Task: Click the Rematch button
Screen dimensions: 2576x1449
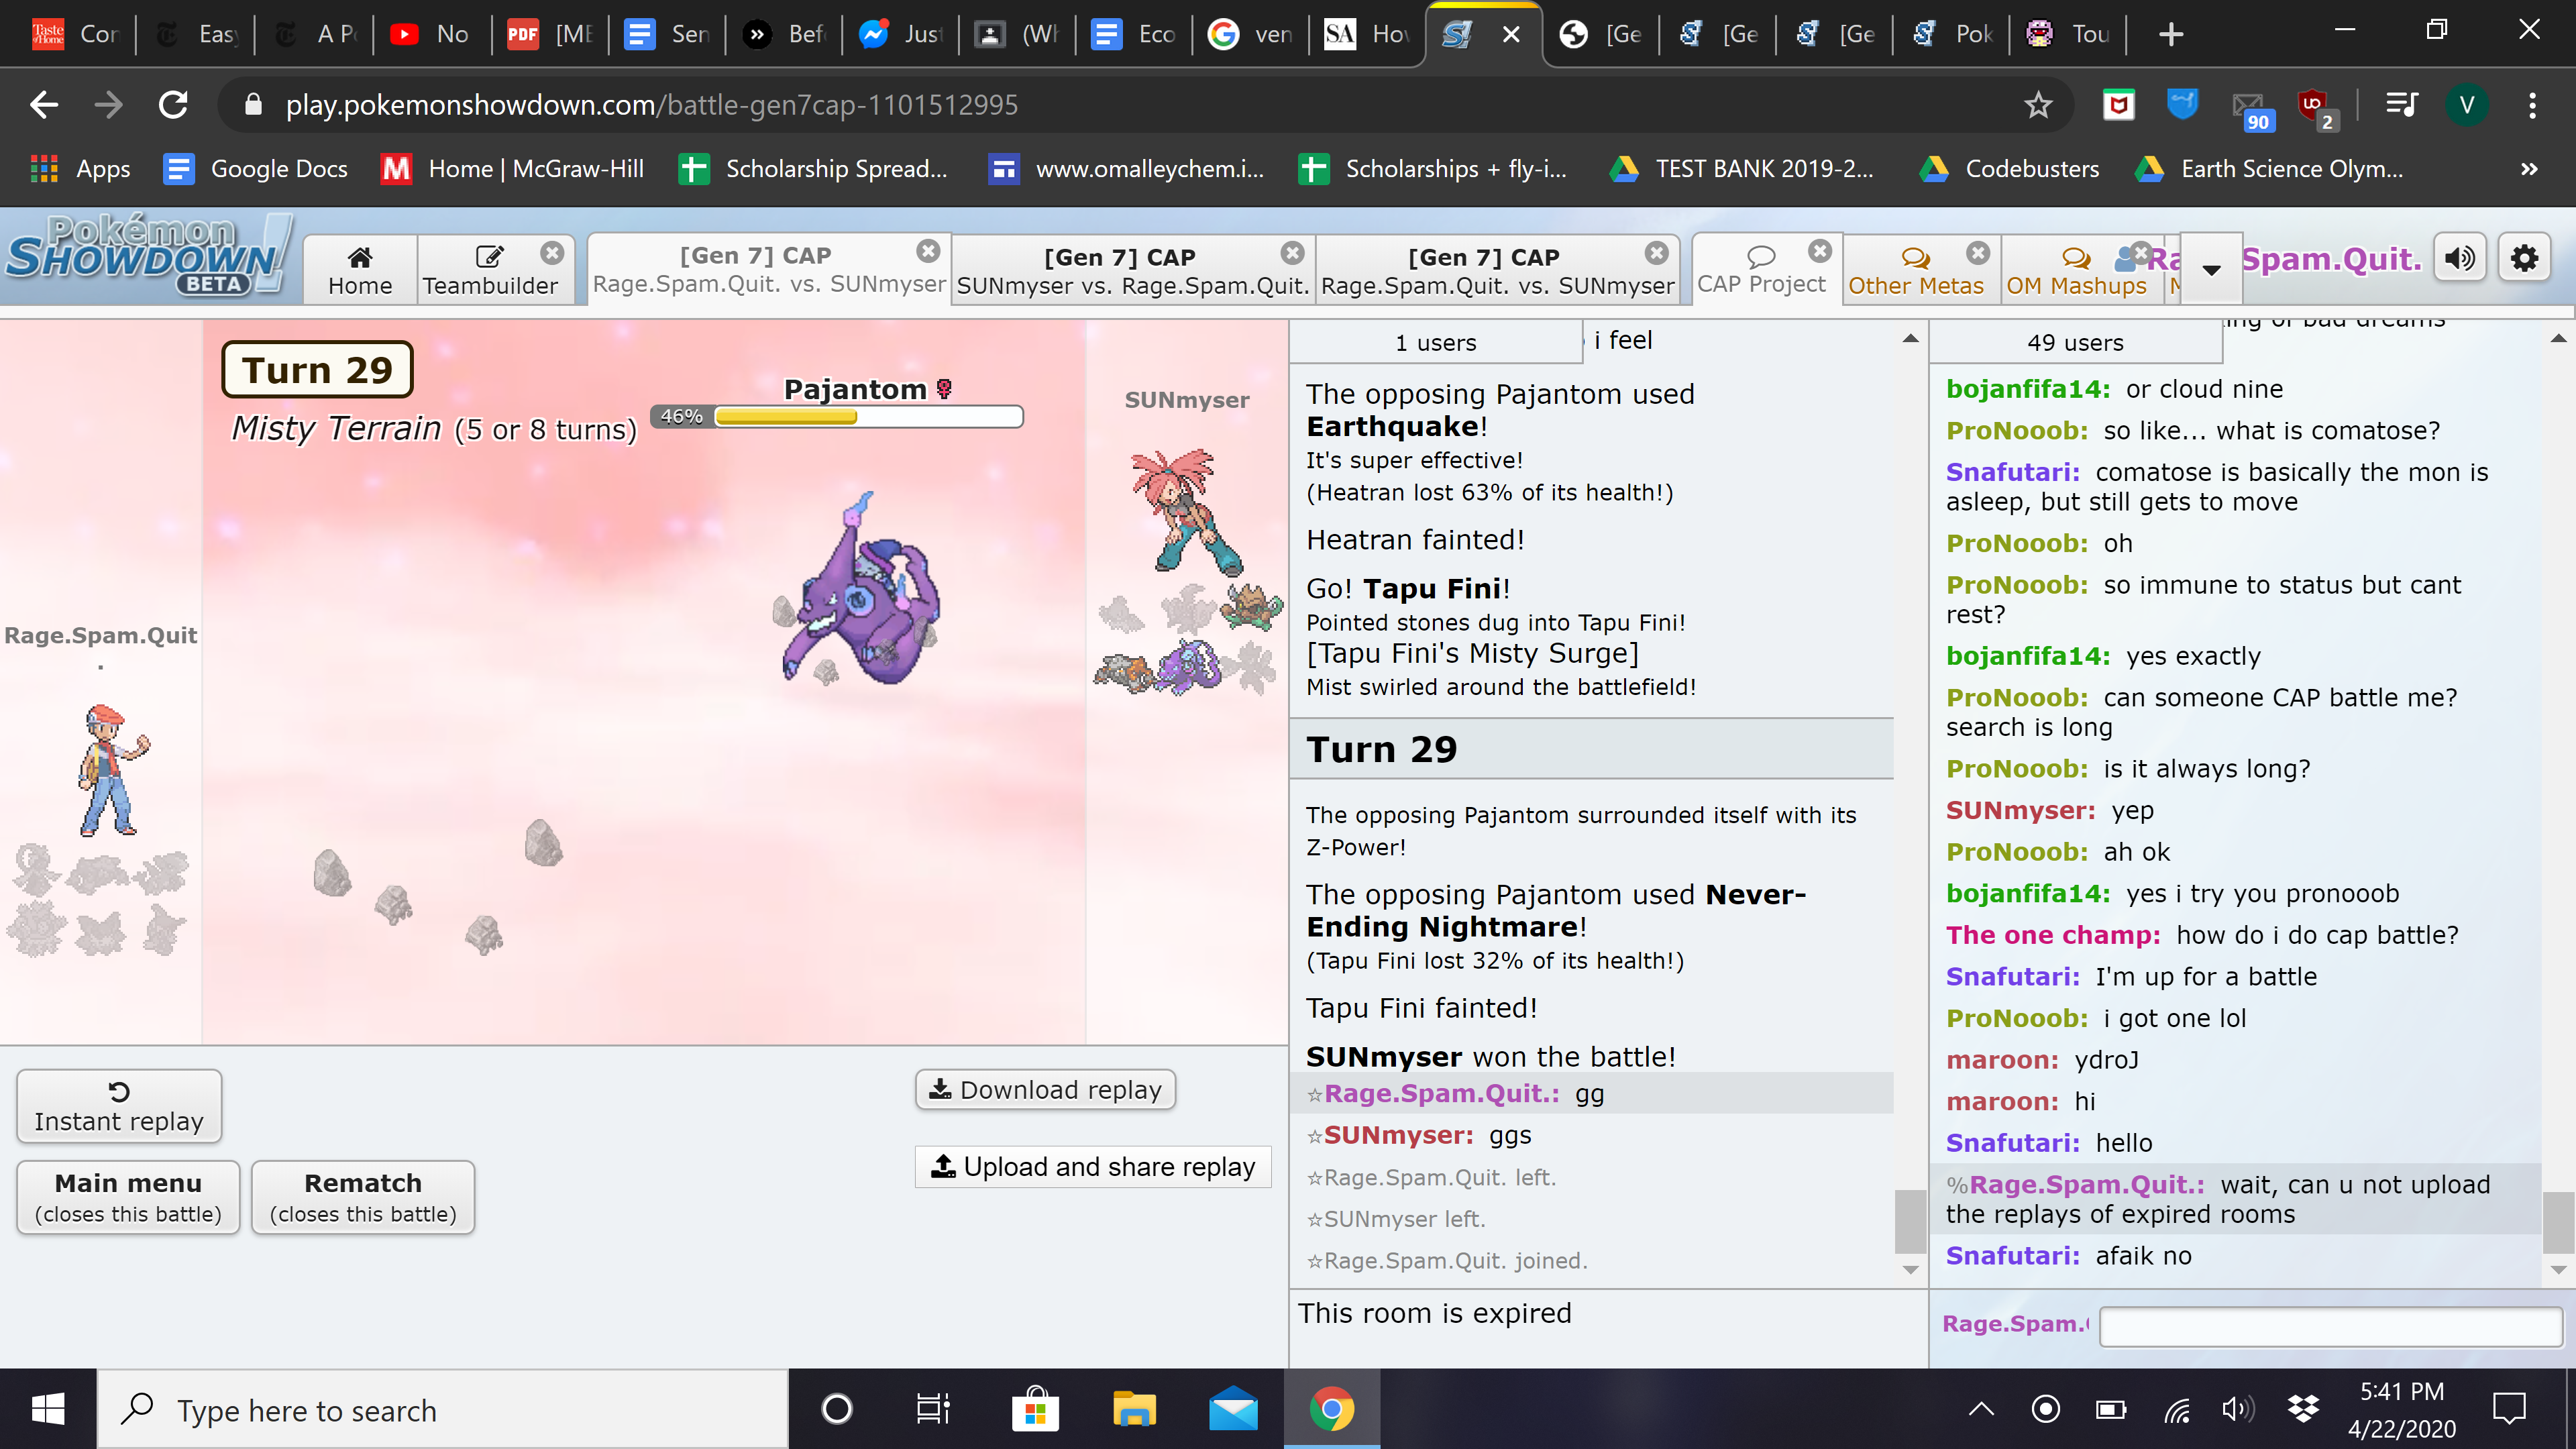Action: pyautogui.click(x=363, y=1197)
